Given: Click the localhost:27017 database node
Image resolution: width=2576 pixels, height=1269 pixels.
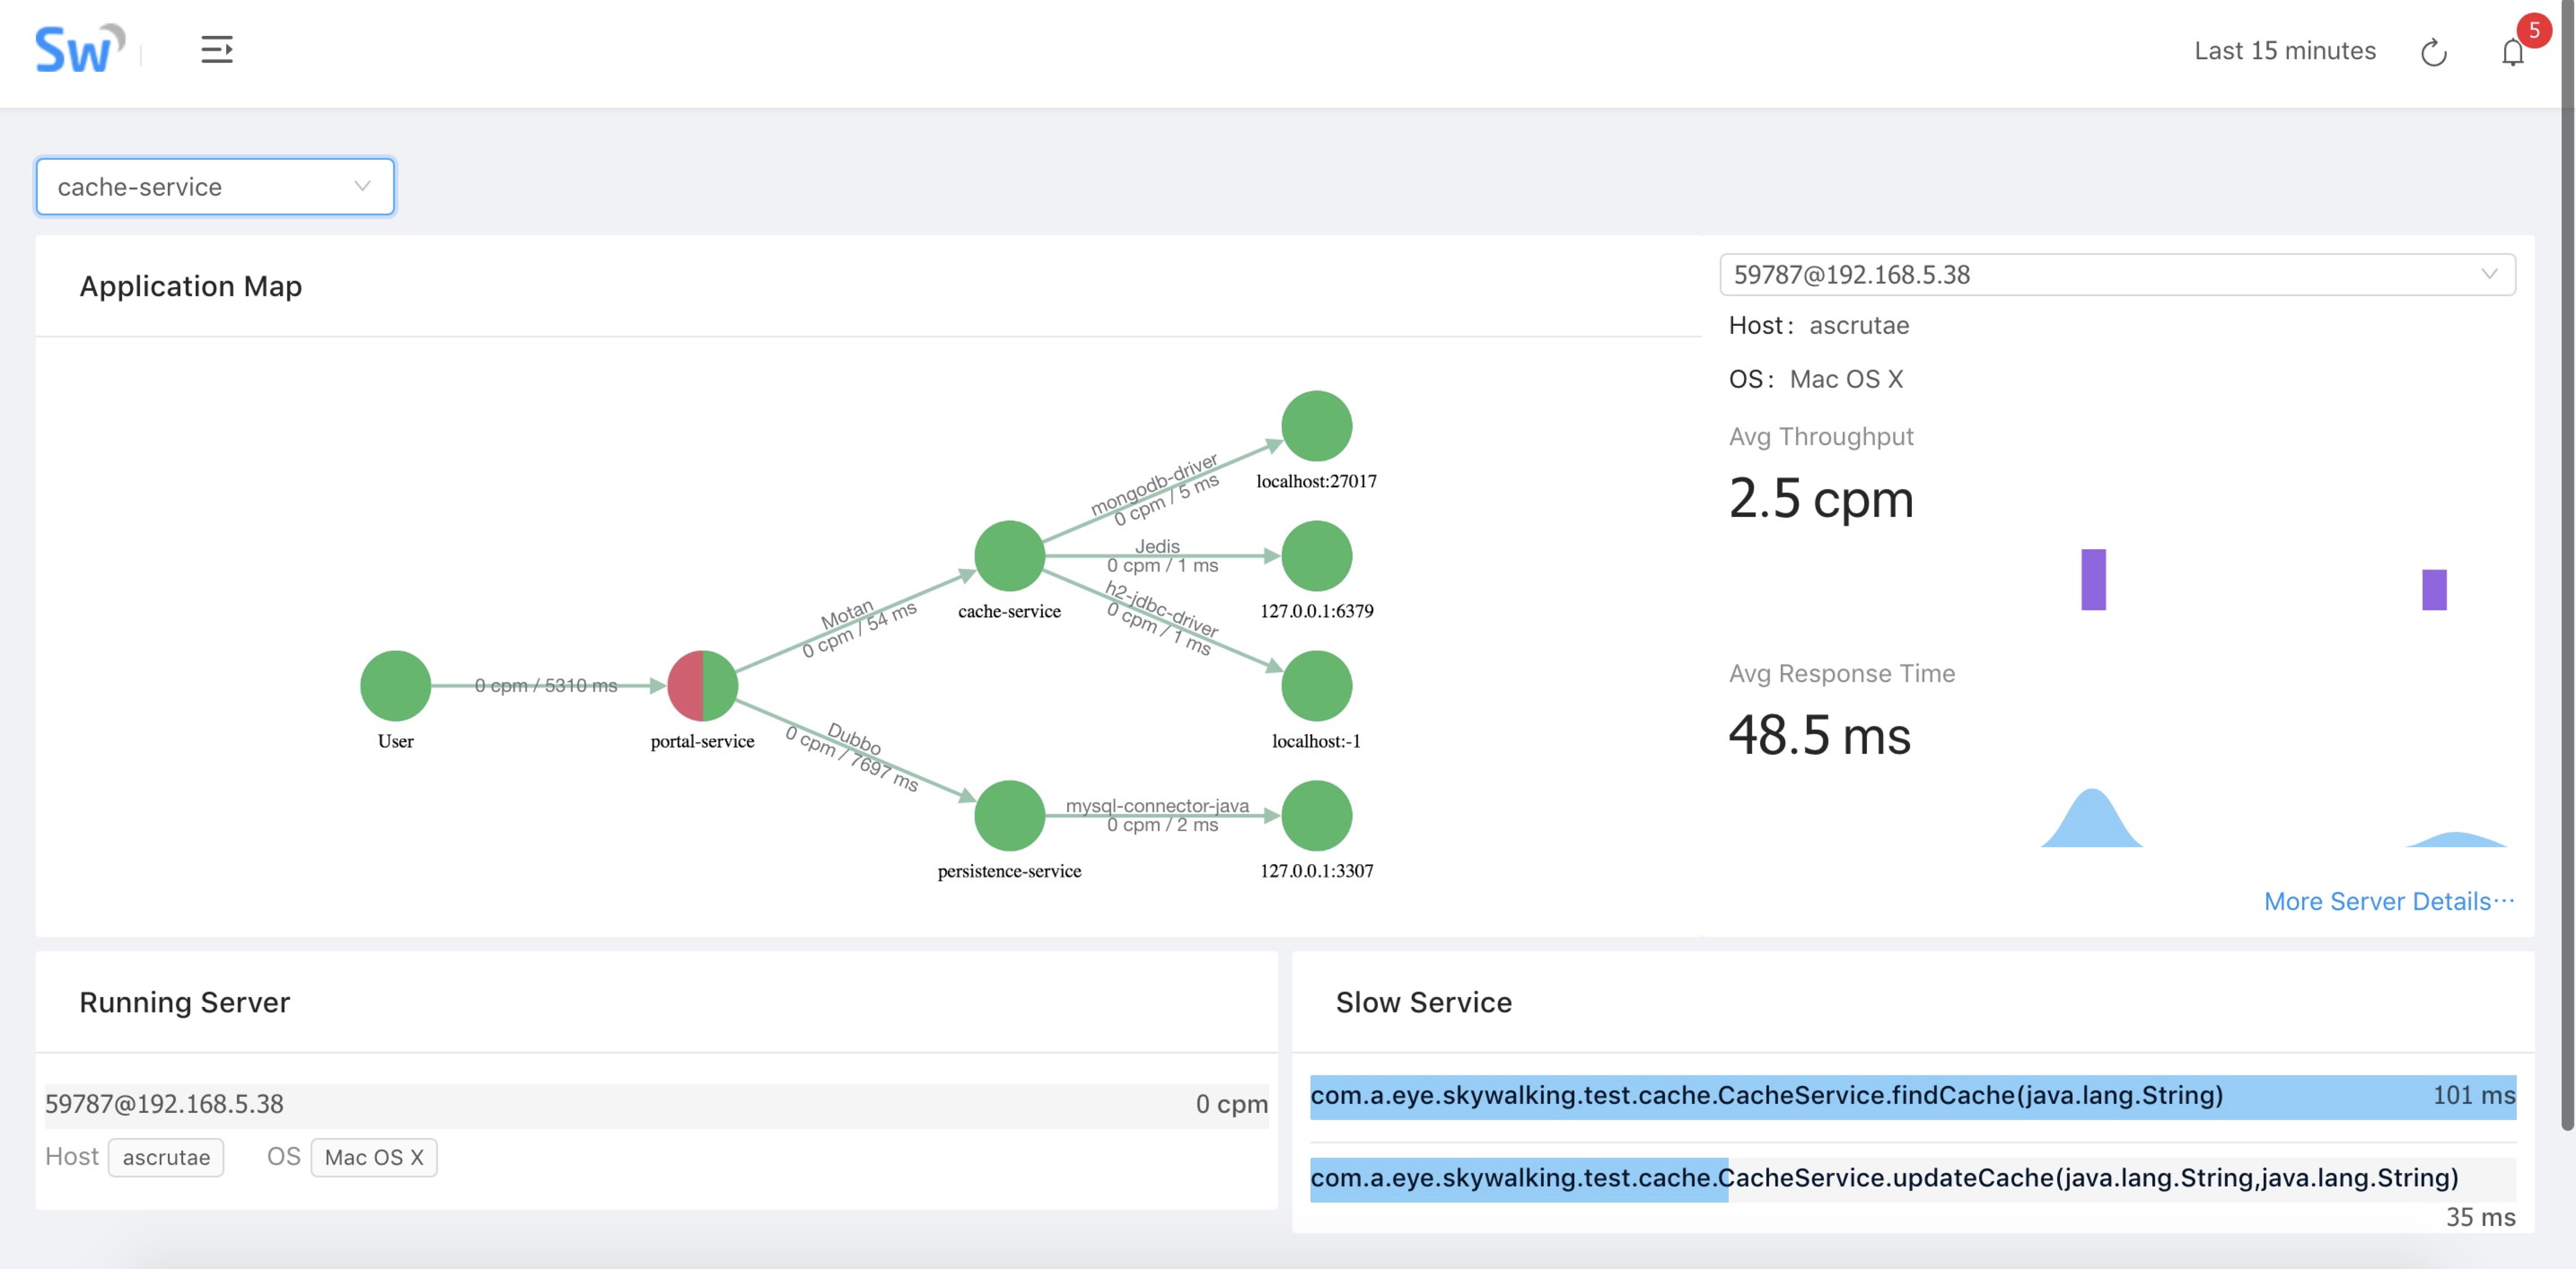Looking at the screenshot, I should point(1316,425).
